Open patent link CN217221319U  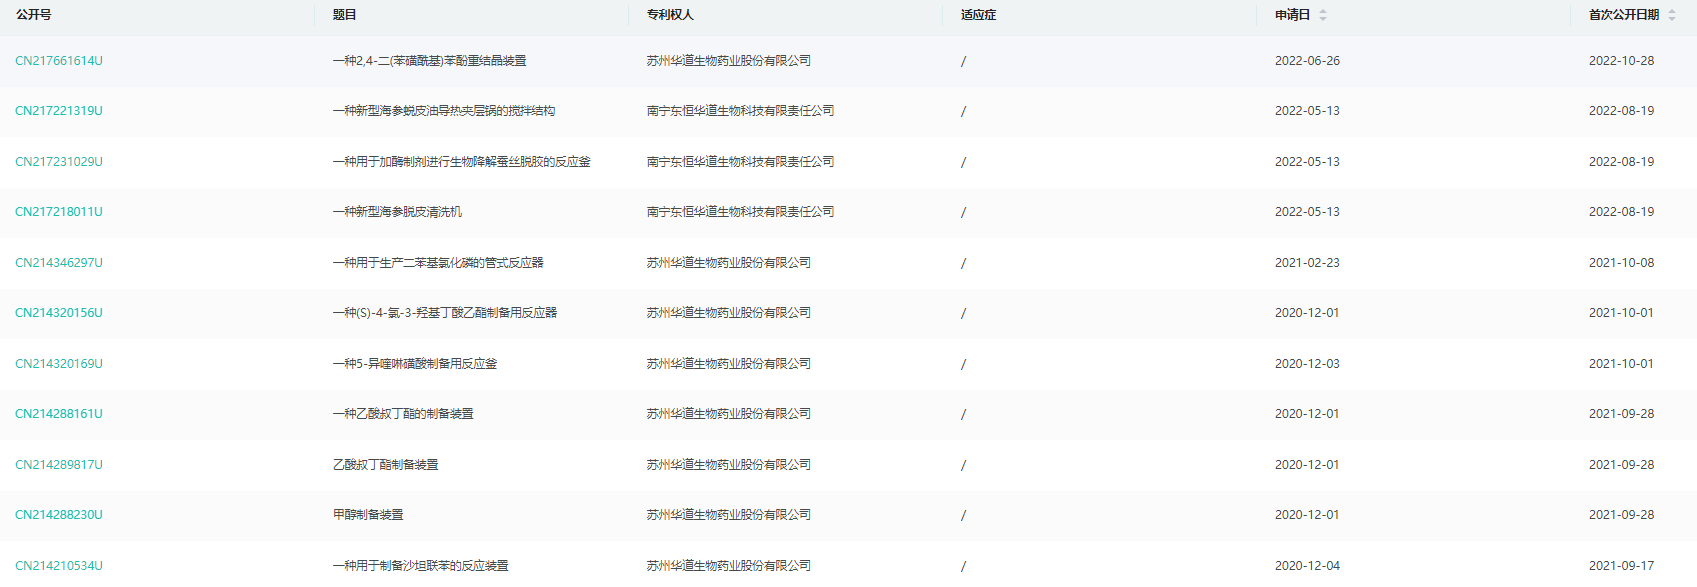click(x=59, y=111)
